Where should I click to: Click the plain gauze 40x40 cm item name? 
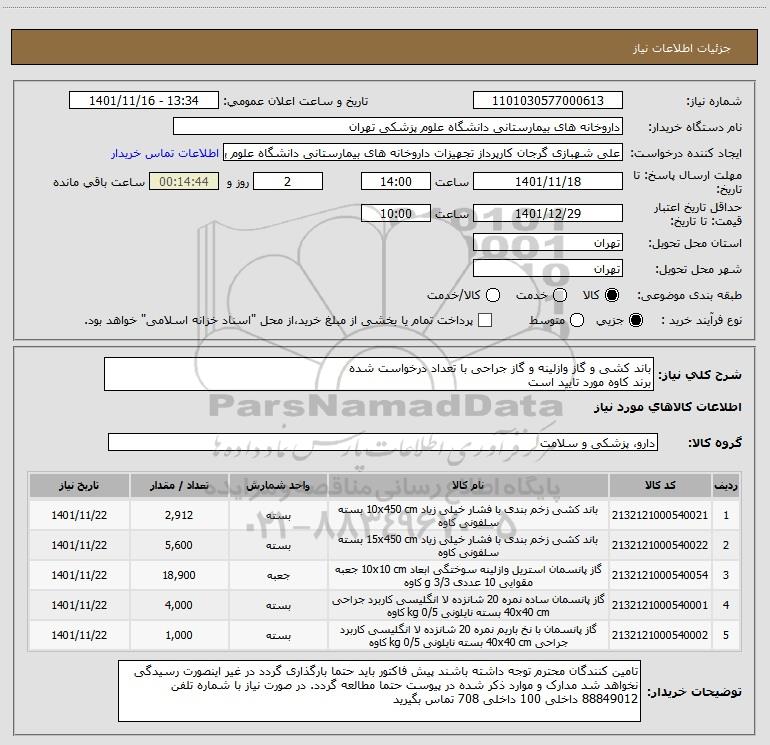pyautogui.click(x=468, y=606)
